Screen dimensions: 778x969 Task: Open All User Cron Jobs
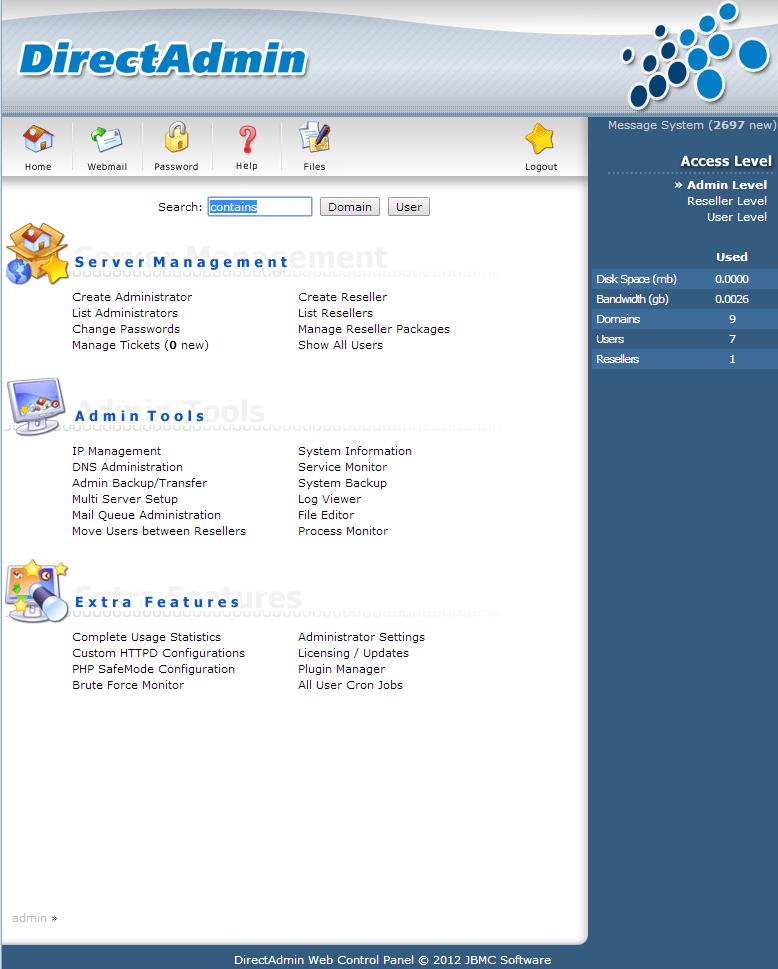click(350, 685)
